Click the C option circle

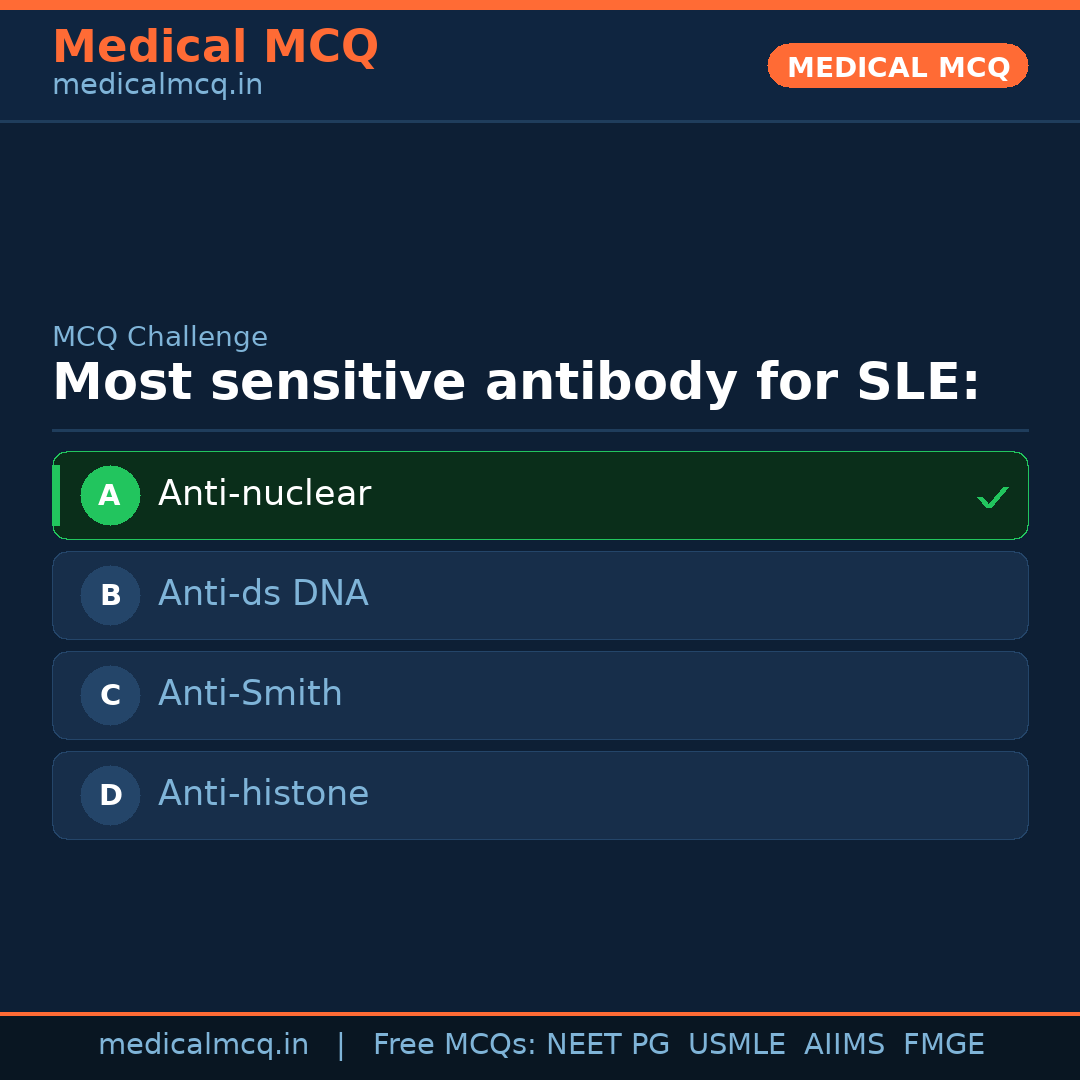[x=110, y=695]
